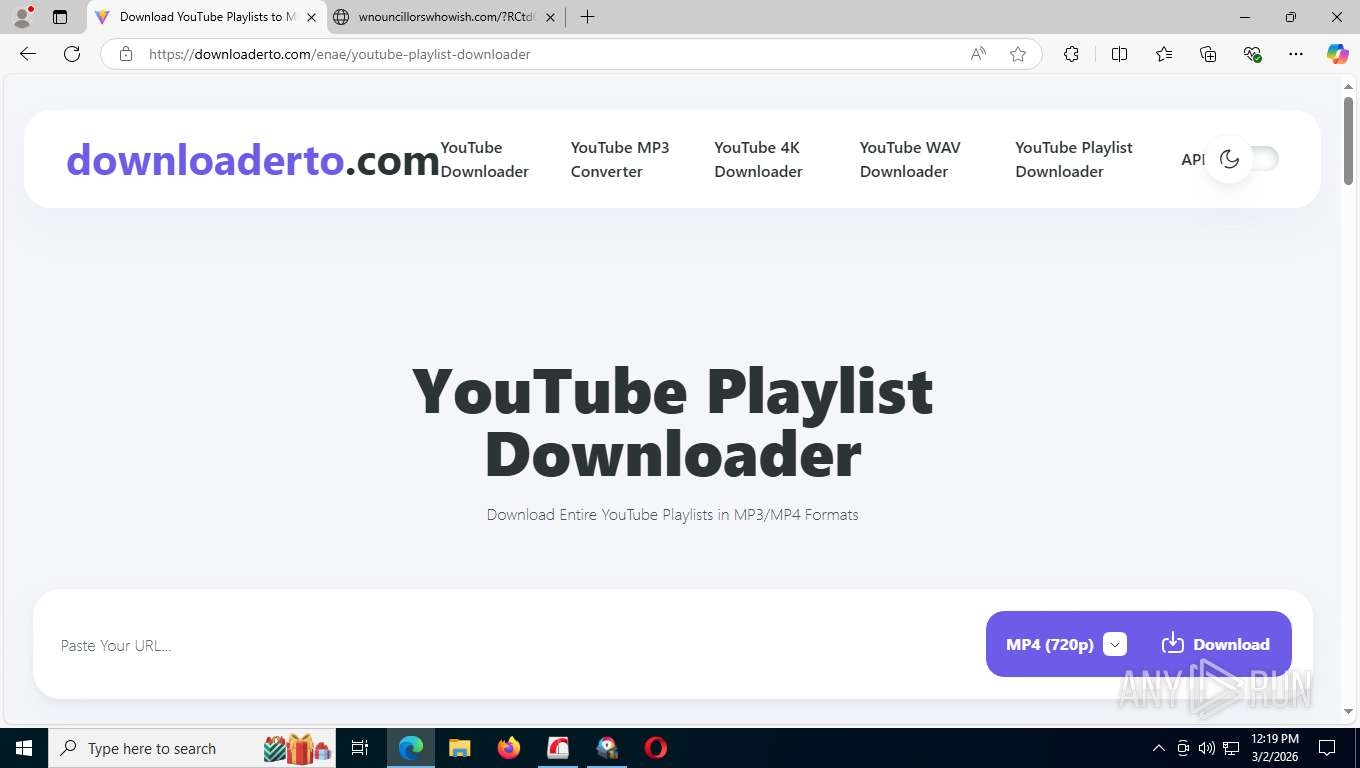Open Read aloud icon in address bar
Screen dimensions: 1360x768
pyautogui.click(x=978, y=54)
